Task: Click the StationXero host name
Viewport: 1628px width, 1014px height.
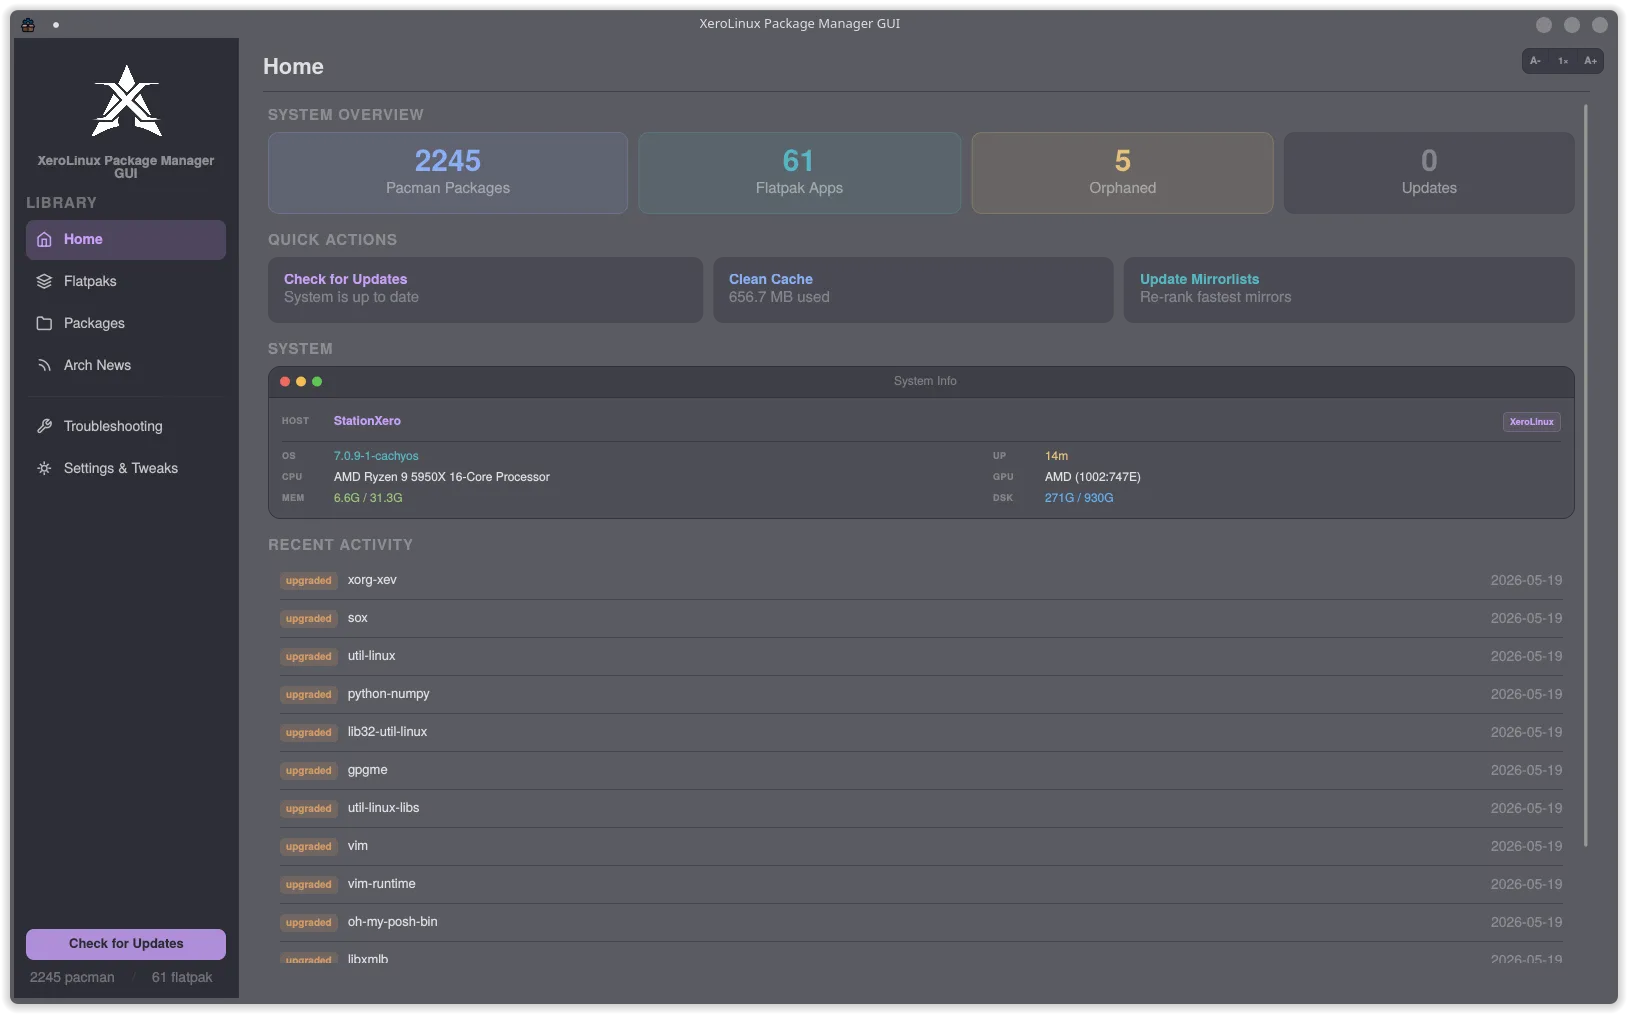Action: click(x=367, y=421)
